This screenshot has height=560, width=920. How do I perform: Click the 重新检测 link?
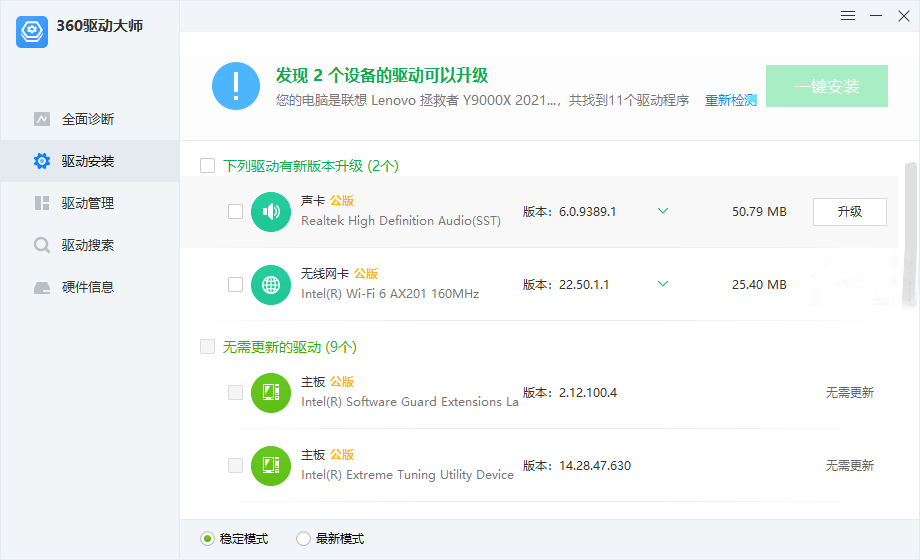pyautogui.click(x=731, y=100)
